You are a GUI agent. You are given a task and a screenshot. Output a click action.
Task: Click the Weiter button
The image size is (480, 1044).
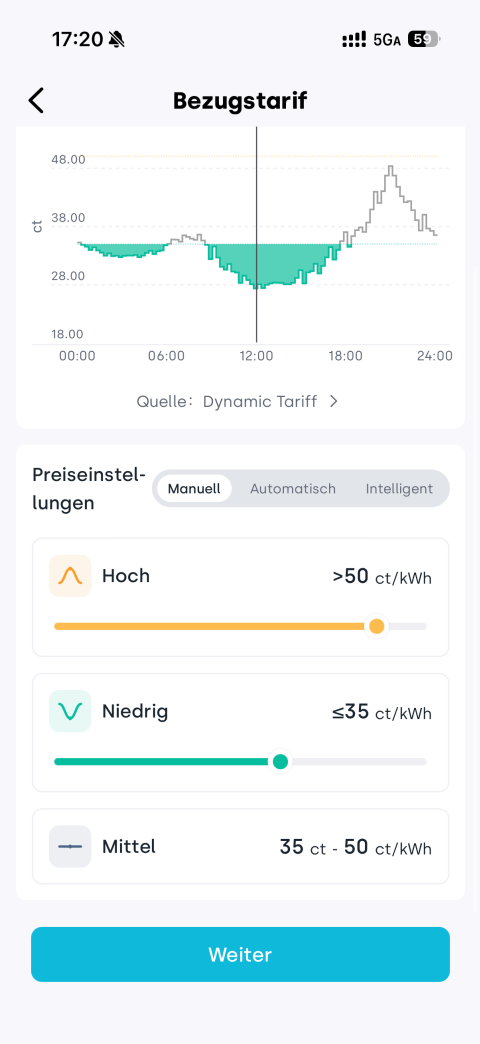(x=240, y=954)
